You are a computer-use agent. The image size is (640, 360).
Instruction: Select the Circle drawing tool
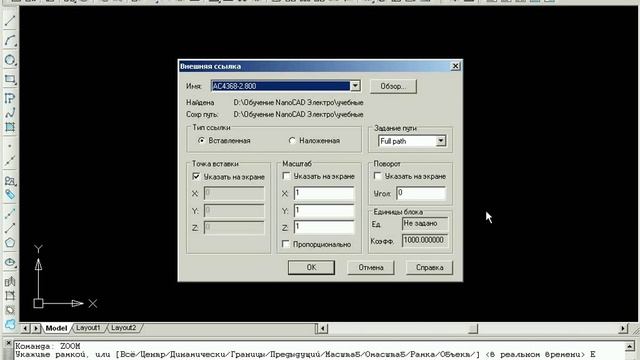pyautogui.click(x=10, y=60)
